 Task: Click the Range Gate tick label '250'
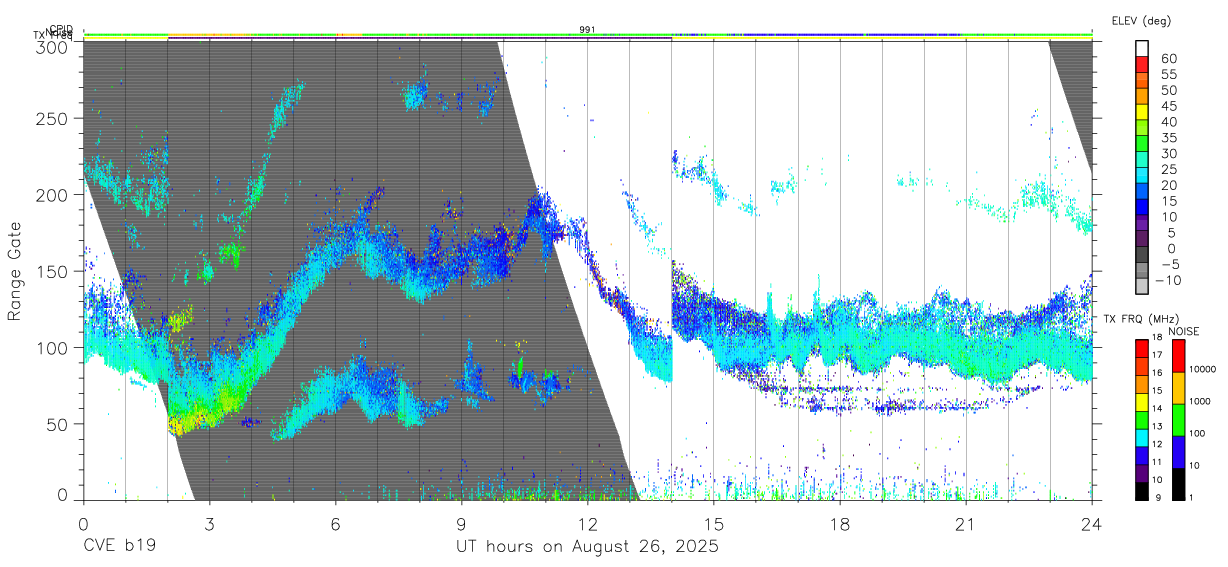54,118
